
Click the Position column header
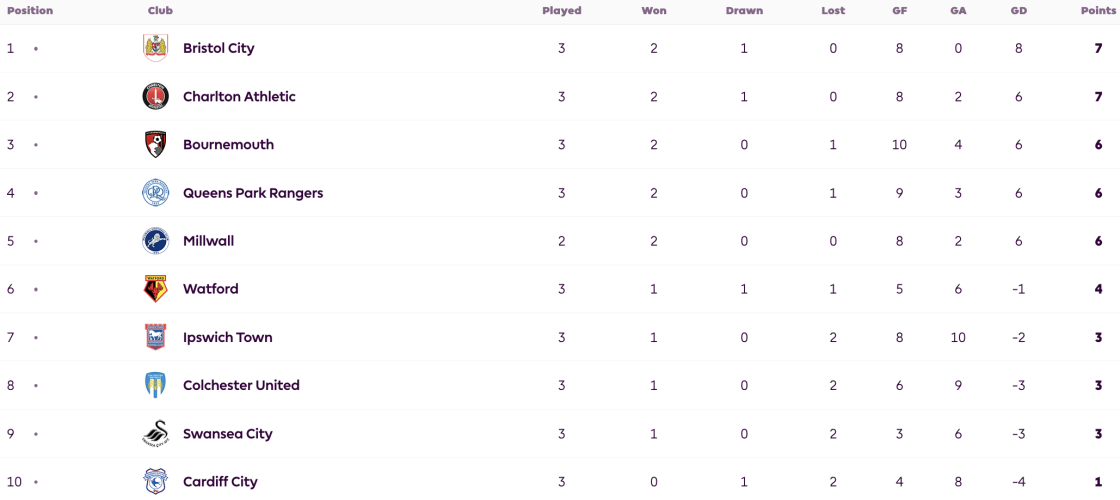pyautogui.click(x=30, y=11)
